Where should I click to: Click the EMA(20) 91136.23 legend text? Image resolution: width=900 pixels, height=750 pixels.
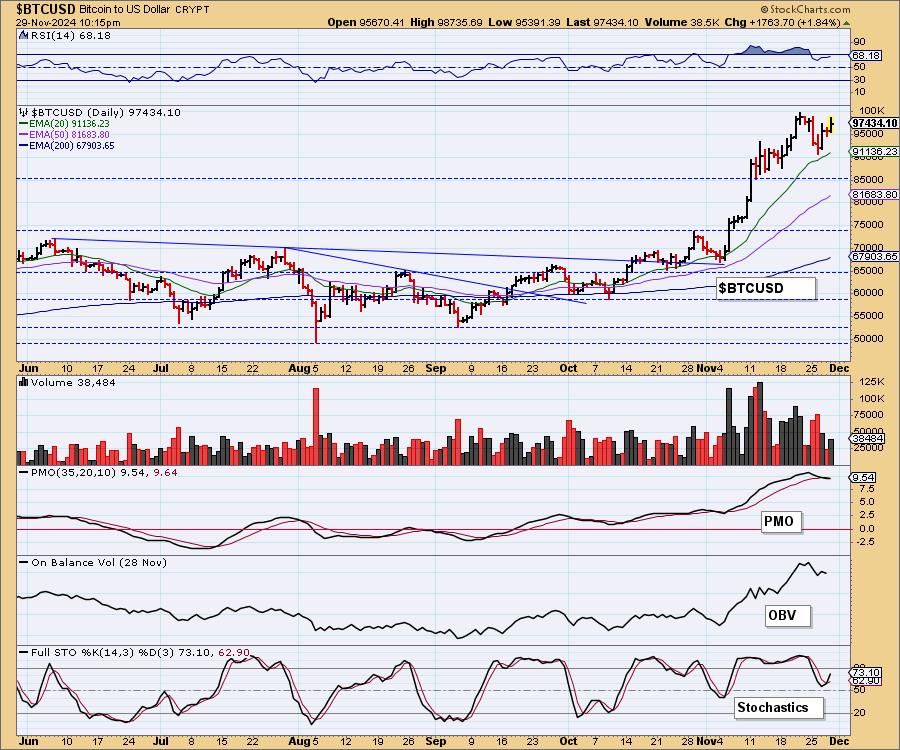[69, 123]
